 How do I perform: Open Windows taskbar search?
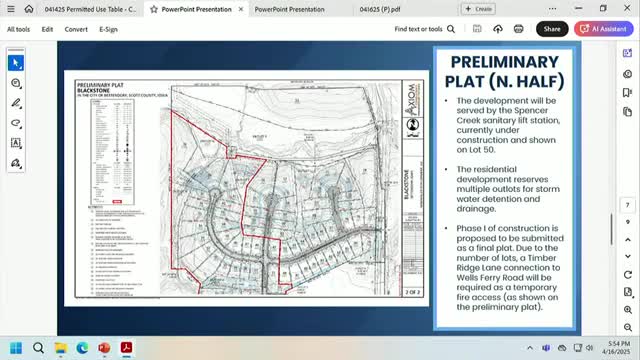coord(38,348)
